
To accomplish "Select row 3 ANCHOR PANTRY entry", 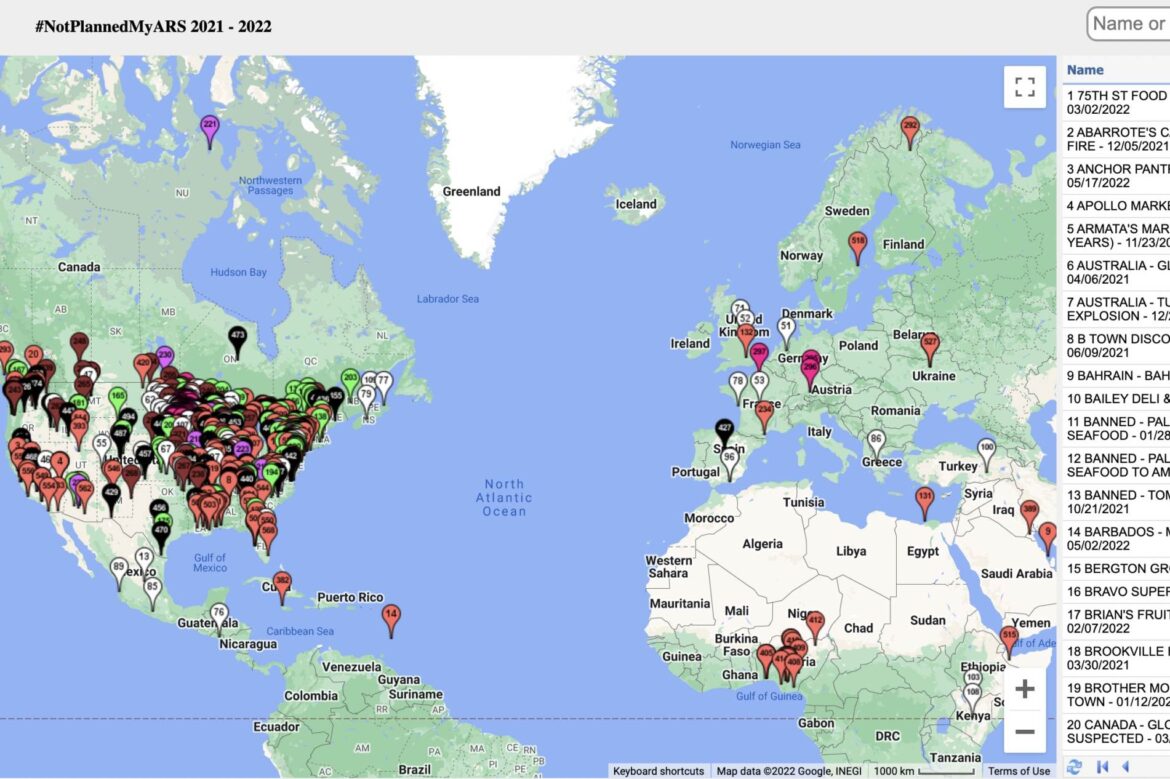I will (1116, 175).
